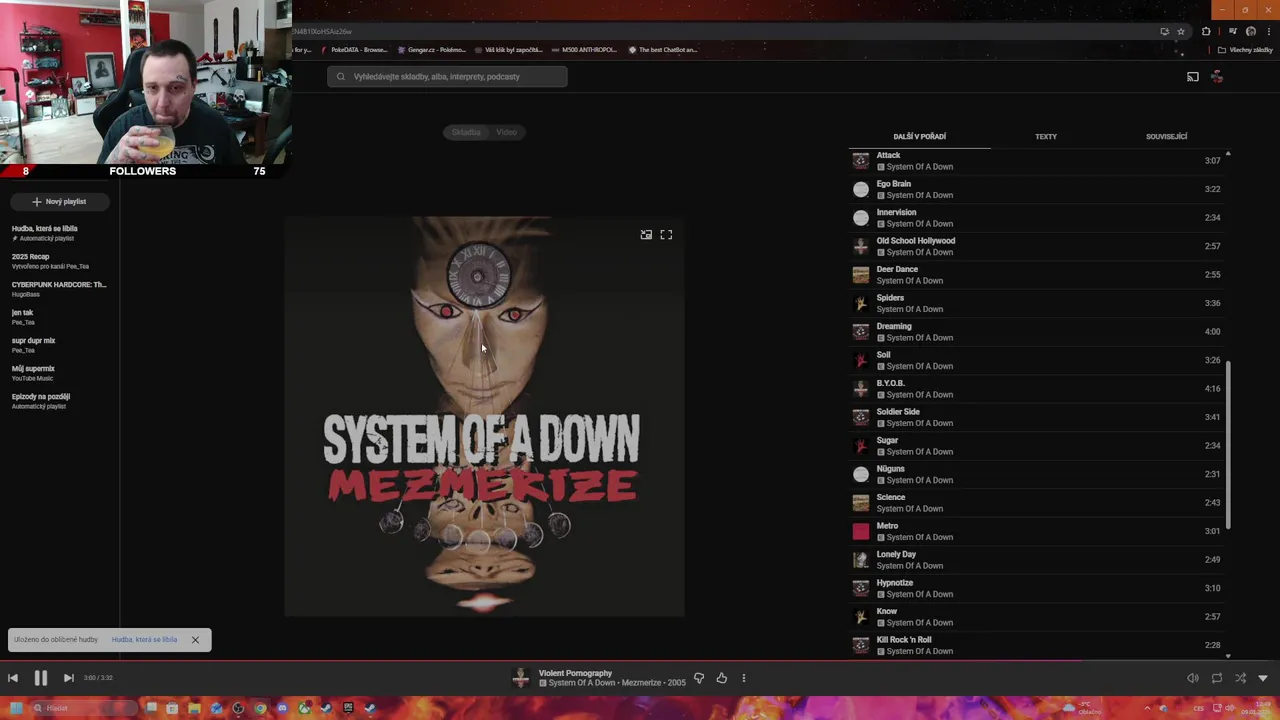Pause the current song
The image size is (1280, 720).
coord(41,678)
